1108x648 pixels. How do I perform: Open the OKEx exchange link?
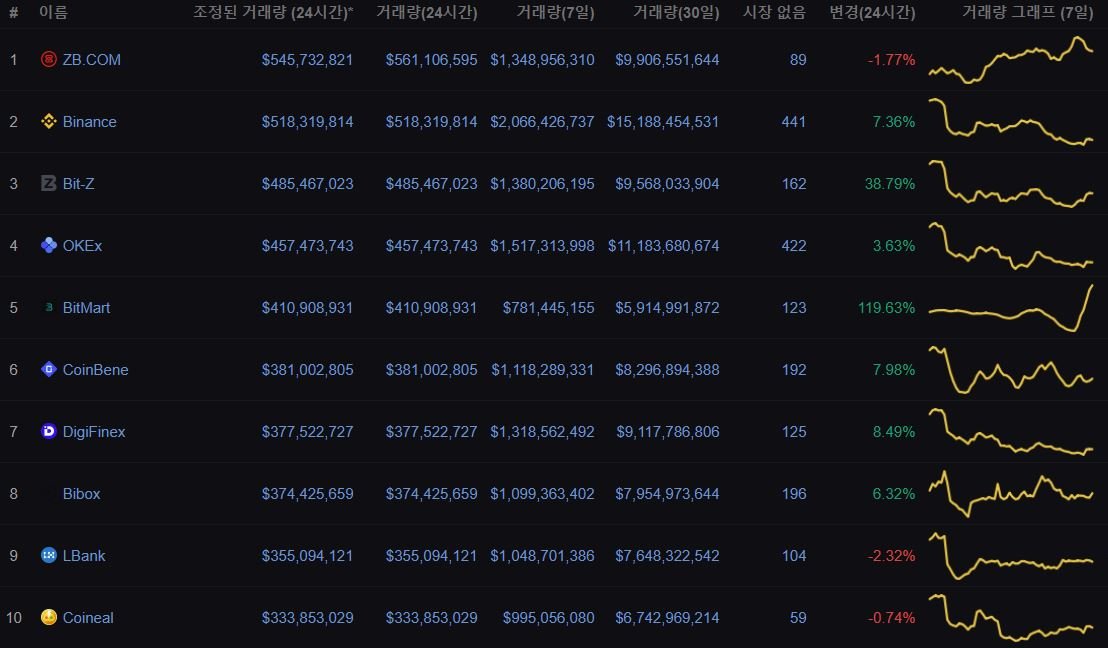tap(83, 246)
